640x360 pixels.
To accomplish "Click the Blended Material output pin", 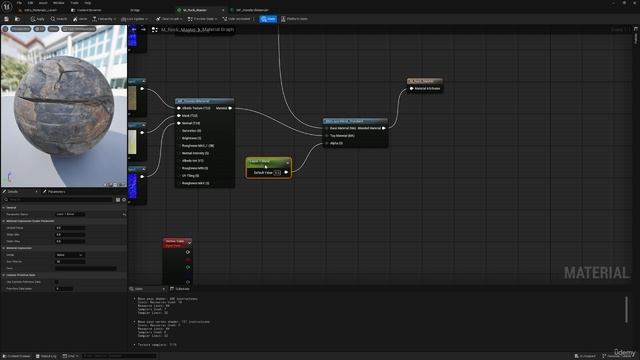I will pyautogui.click(x=384, y=128).
